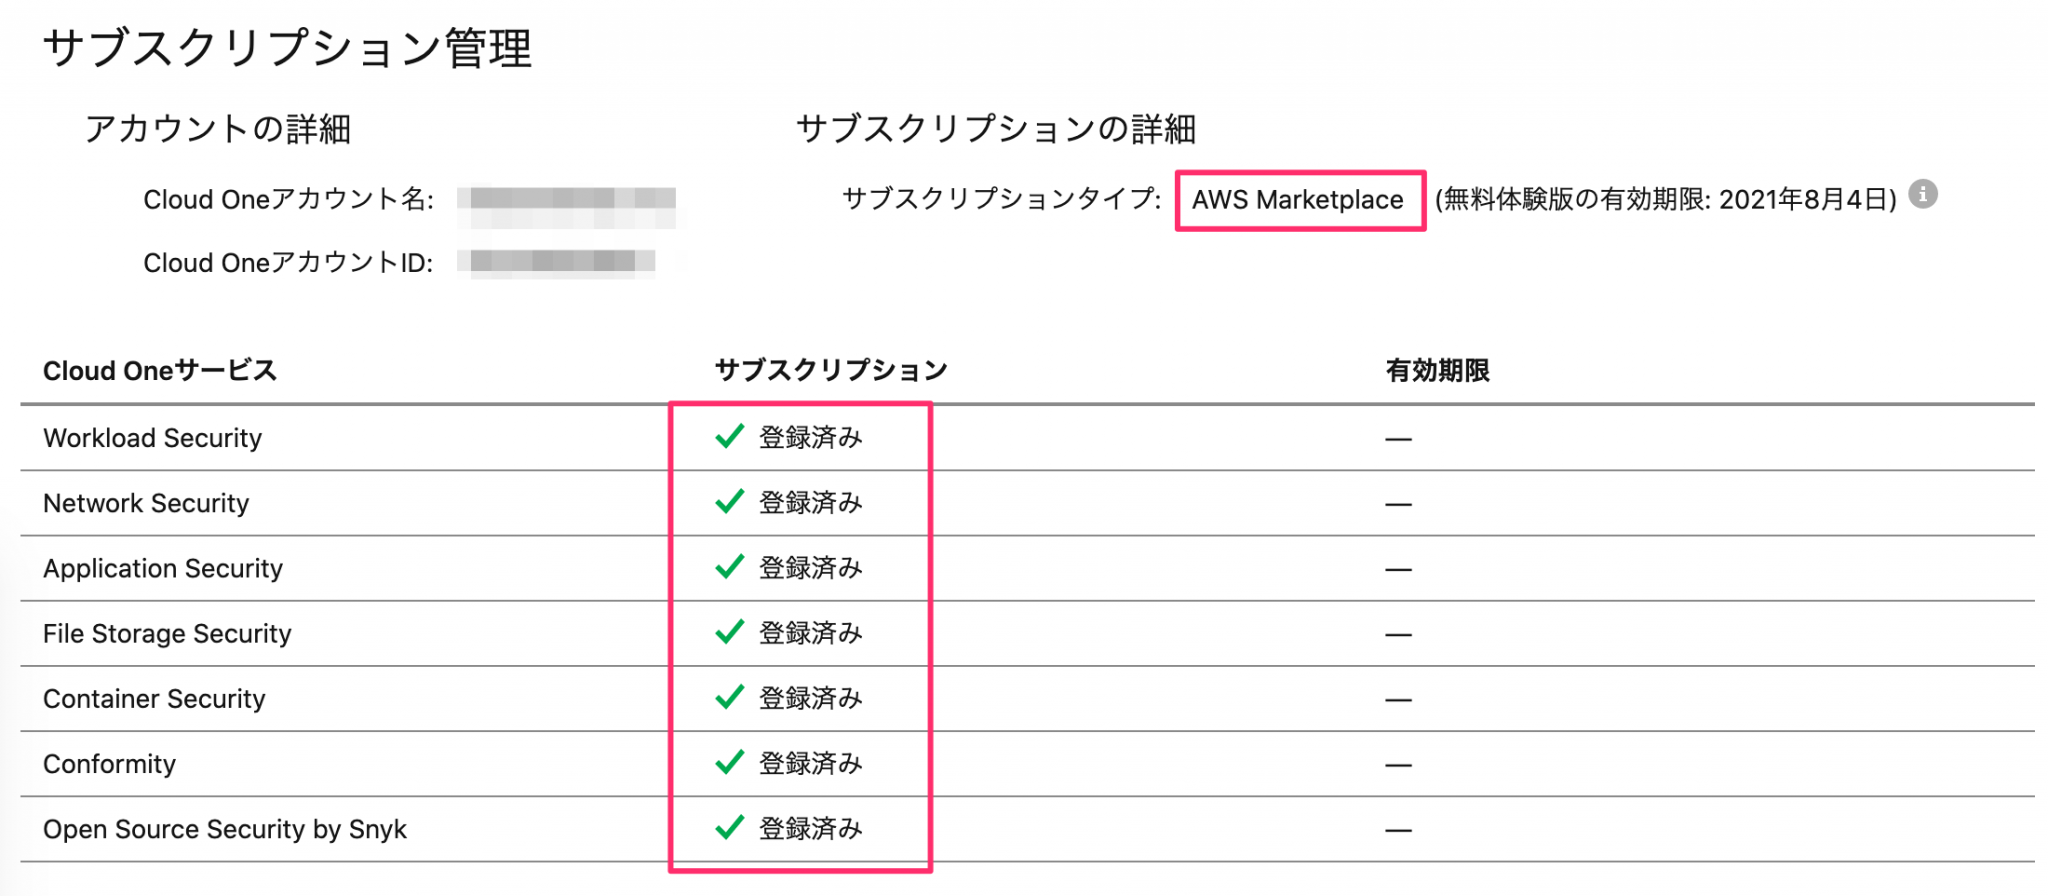Select the Network Security service name

(x=146, y=503)
